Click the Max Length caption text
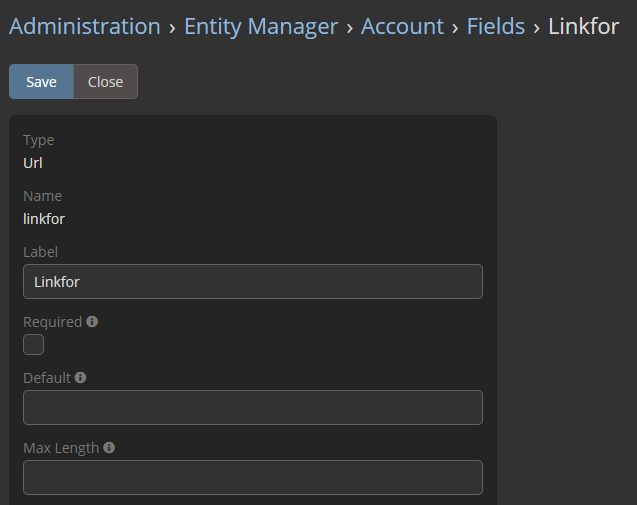 (x=61, y=448)
